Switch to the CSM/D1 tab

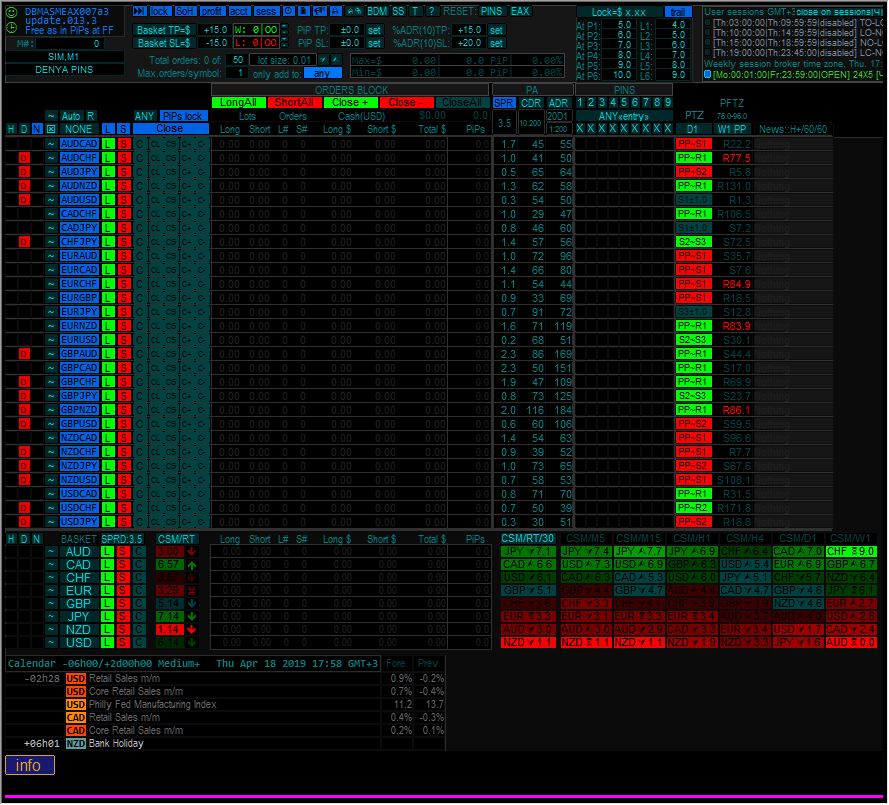pyautogui.click(x=797, y=539)
